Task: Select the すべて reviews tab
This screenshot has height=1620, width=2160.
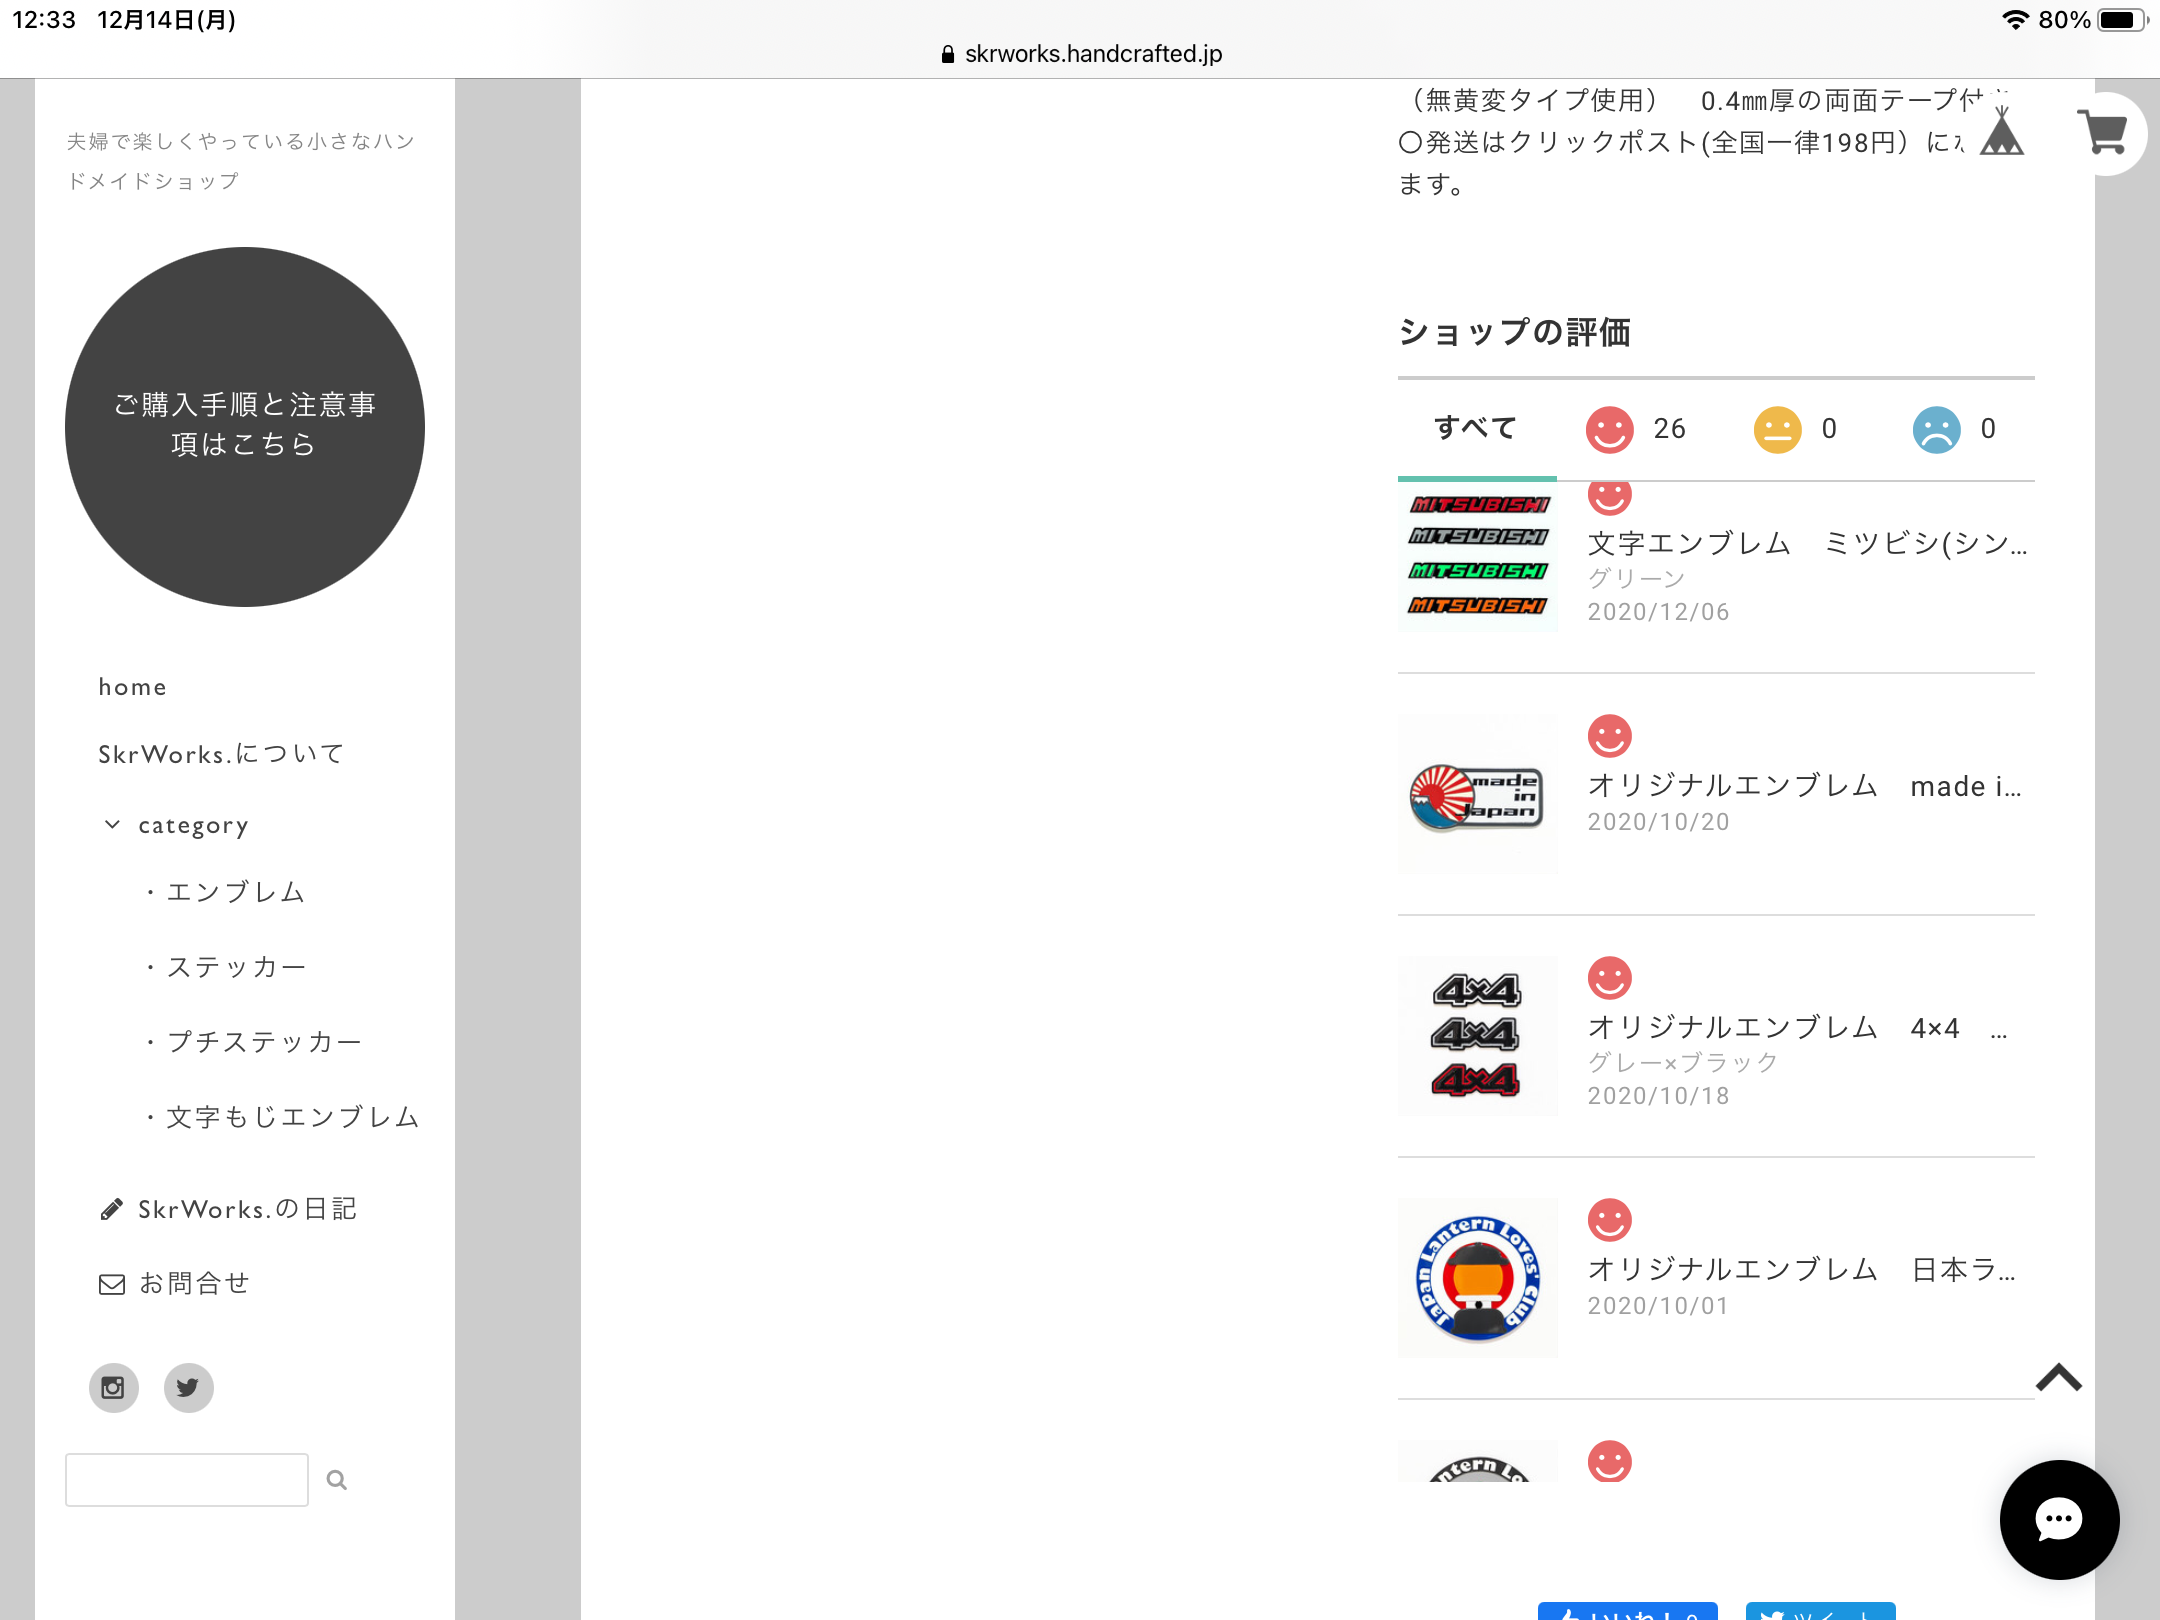Action: 1476,428
